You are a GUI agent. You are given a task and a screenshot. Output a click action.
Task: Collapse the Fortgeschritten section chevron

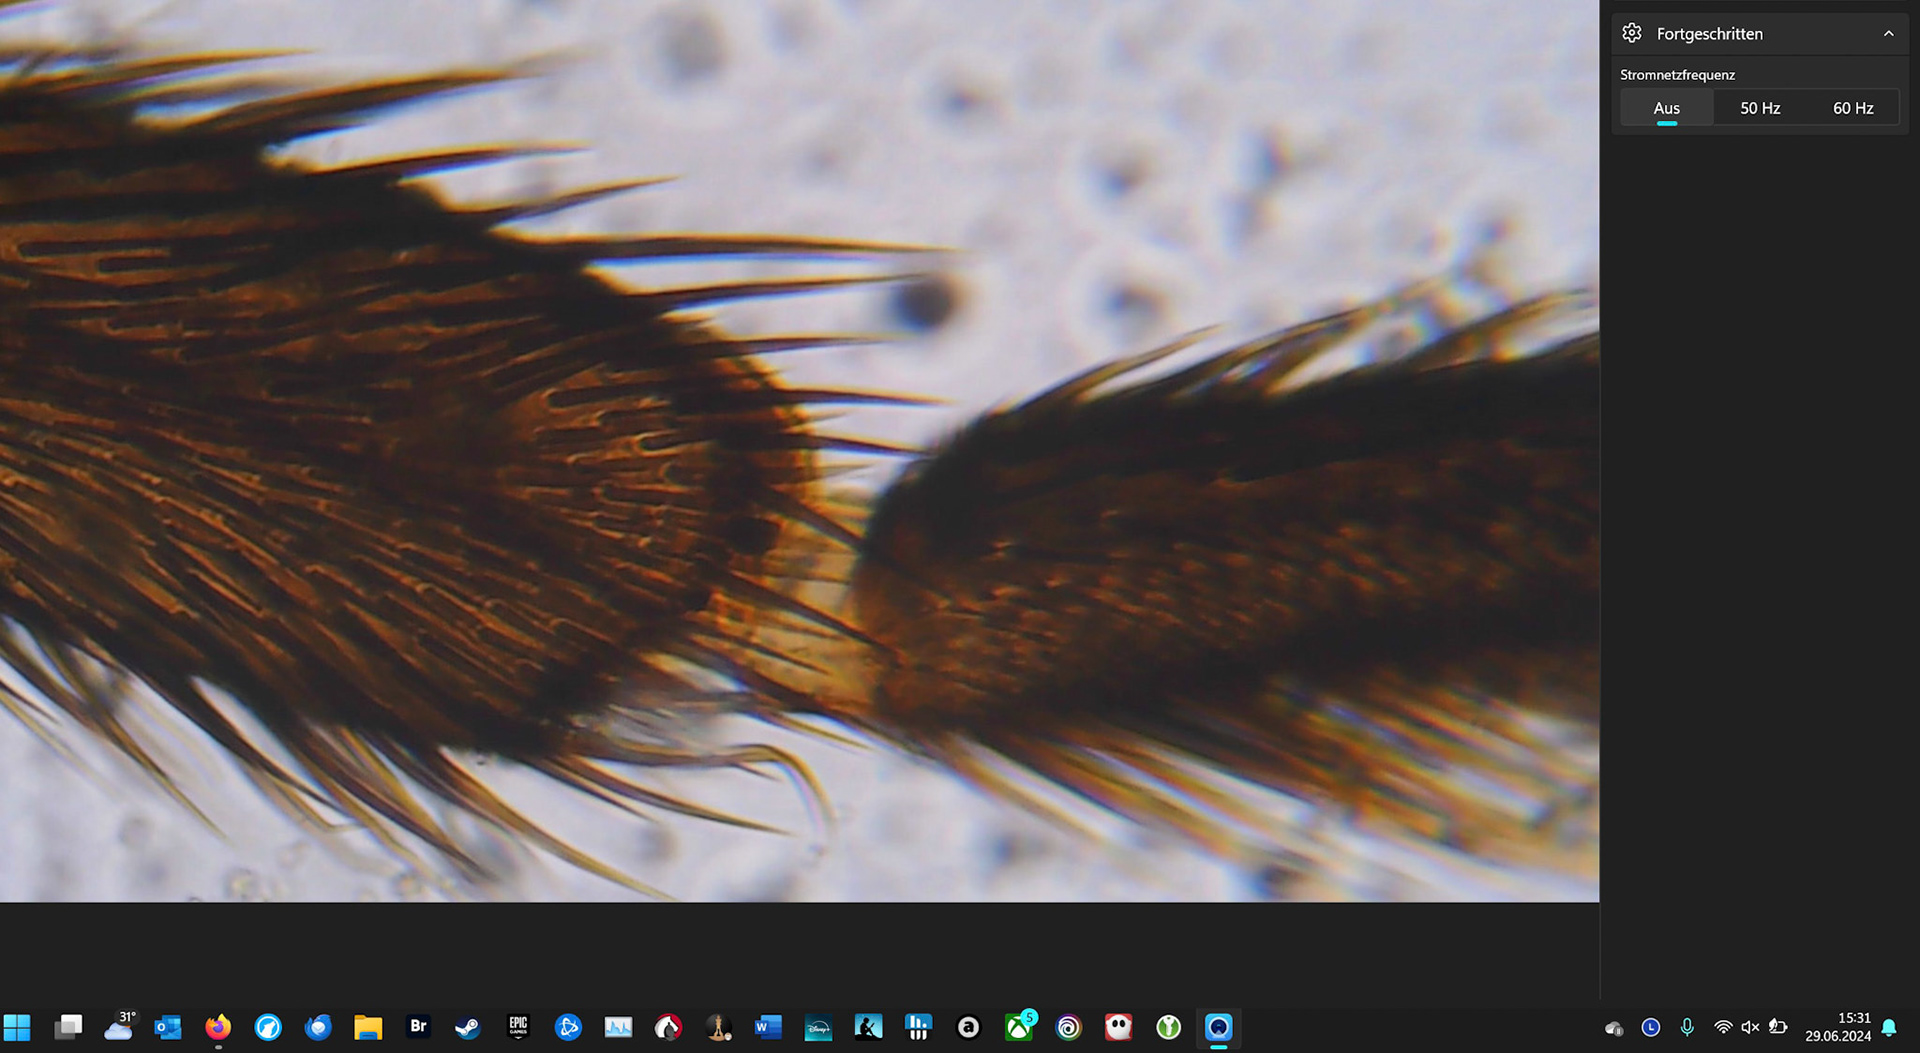[x=1888, y=34]
